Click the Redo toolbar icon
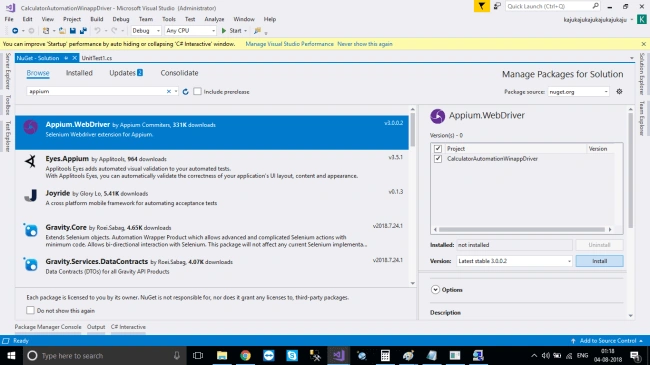This screenshot has height=365, width=650. [114, 31]
